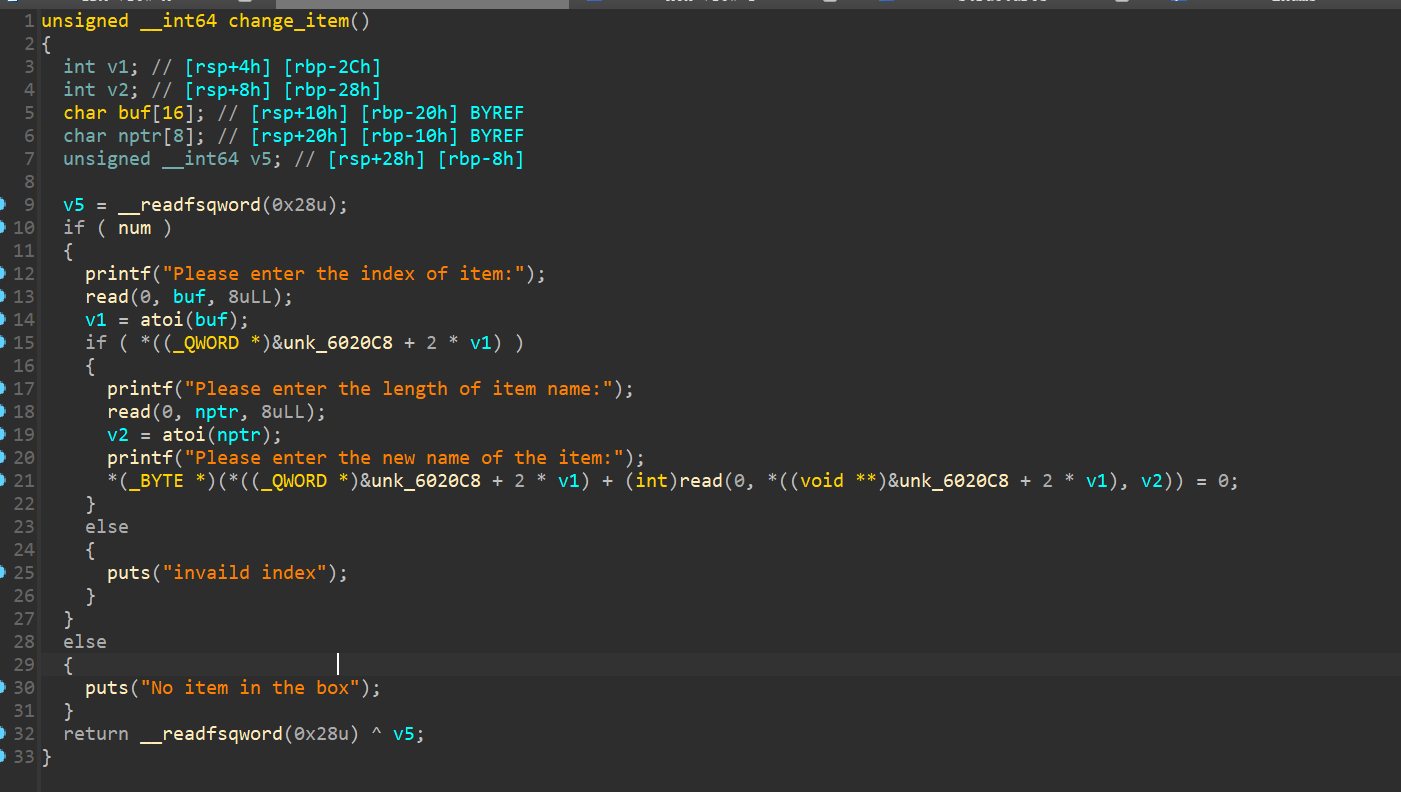Toggle the breakpoint dot on line 9
The width and height of the screenshot is (1401, 792).
click(3, 205)
